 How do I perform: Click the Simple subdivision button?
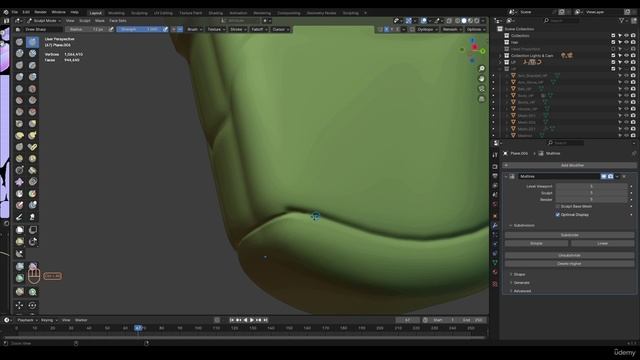536,243
